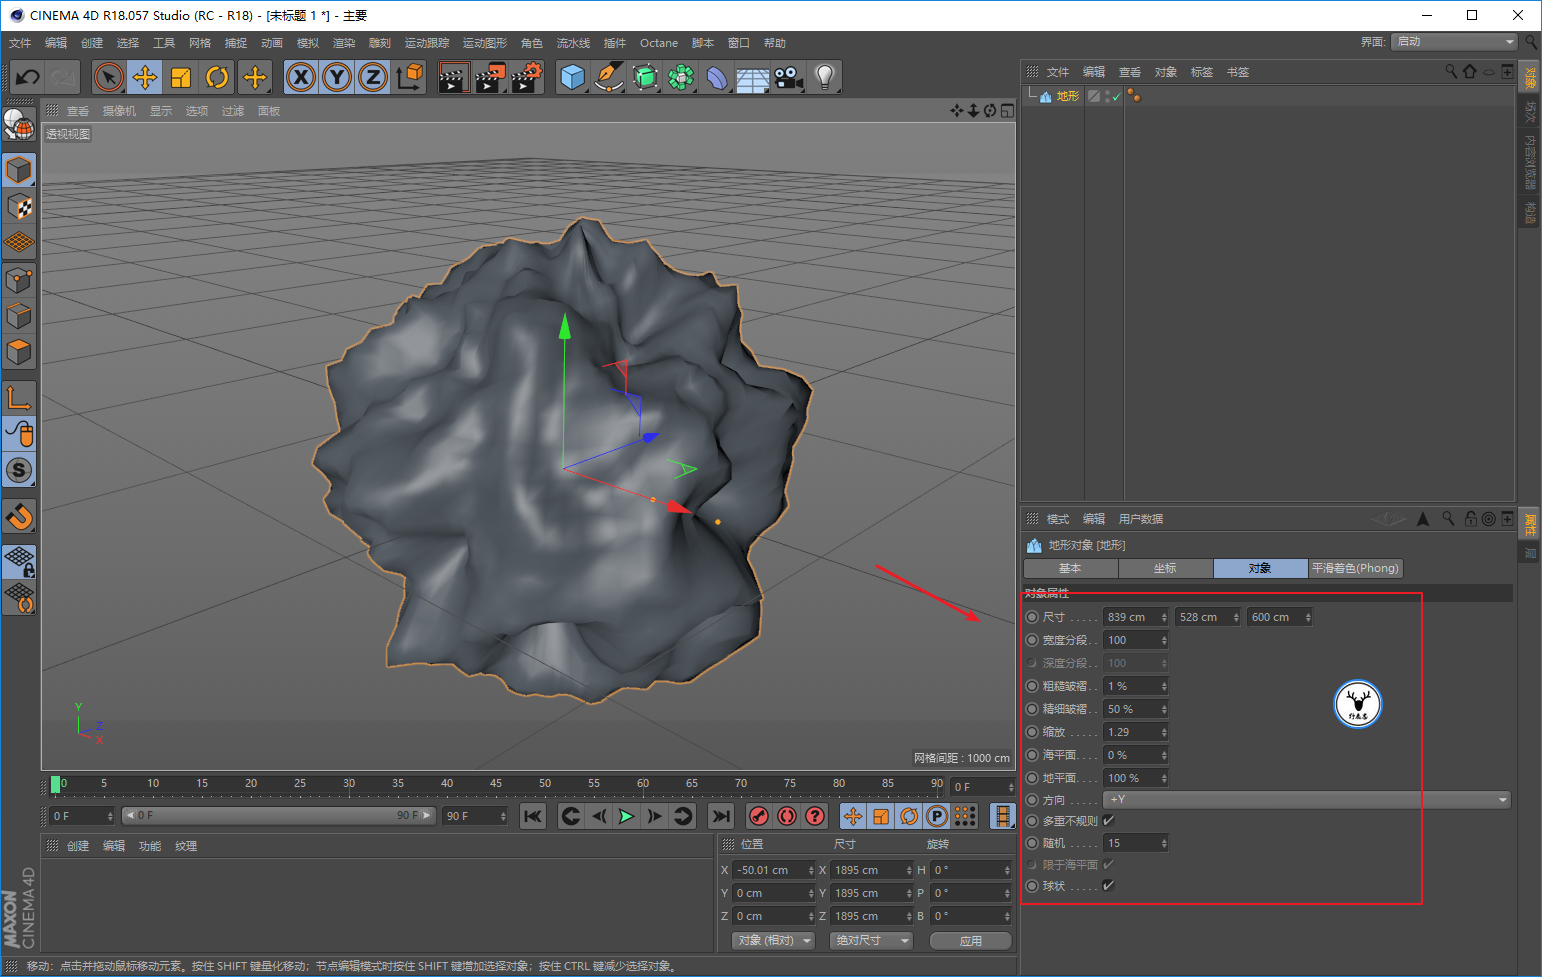Open the 模拟 menu
This screenshot has width=1542, height=977.
(308, 43)
